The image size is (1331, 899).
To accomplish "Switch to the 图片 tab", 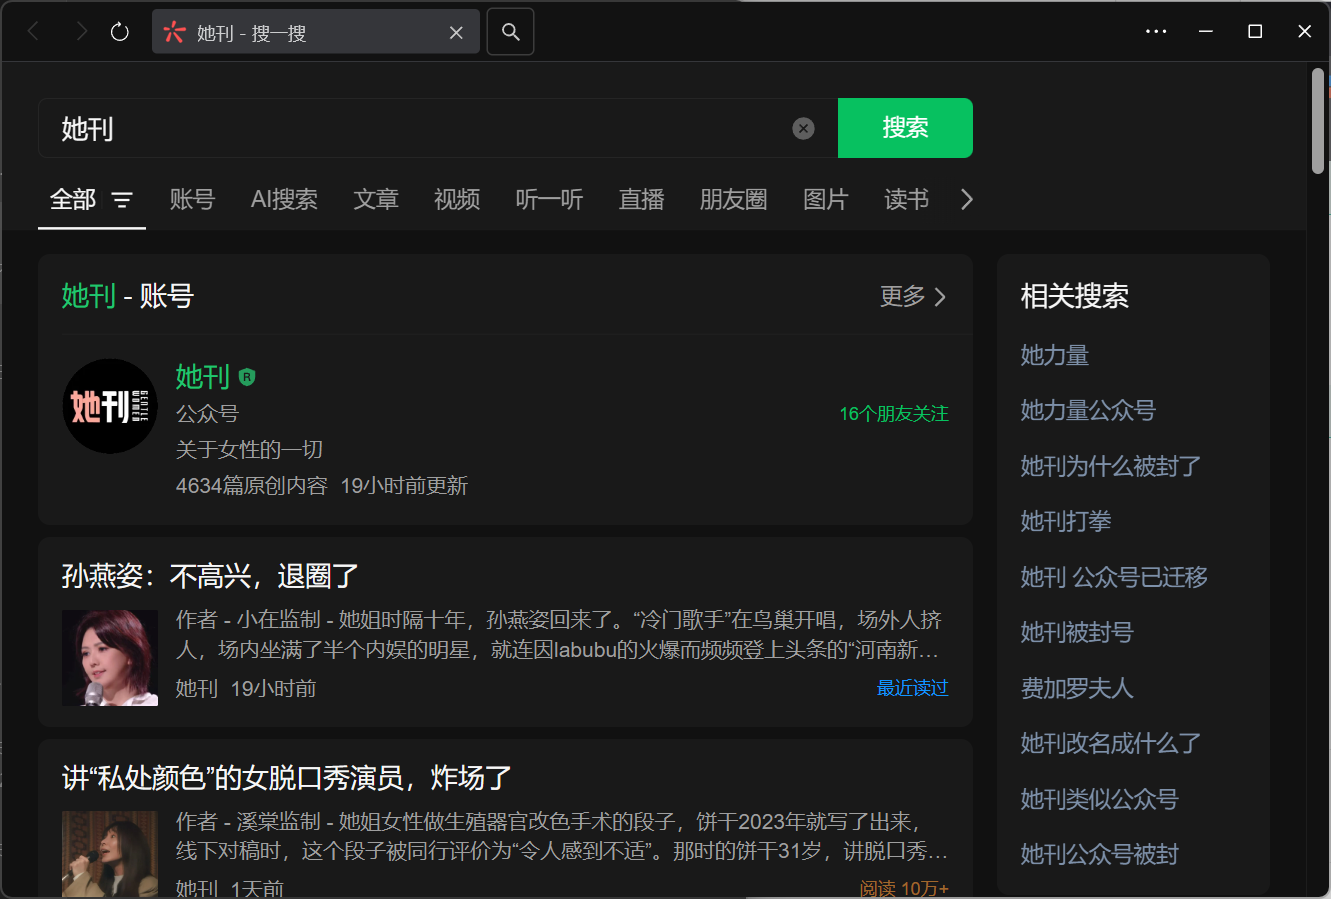I will coord(826,200).
